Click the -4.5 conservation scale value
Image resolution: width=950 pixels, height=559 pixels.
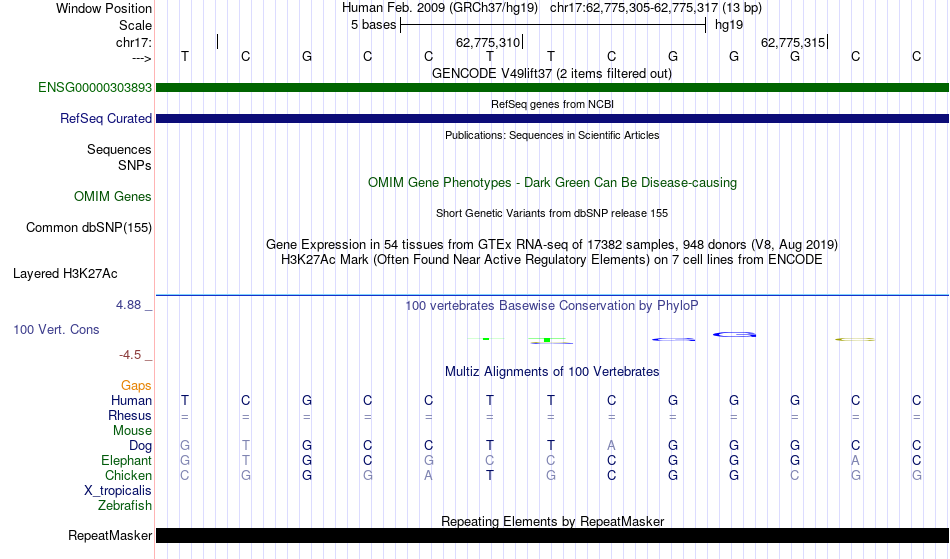pyautogui.click(x=130, y=354)
